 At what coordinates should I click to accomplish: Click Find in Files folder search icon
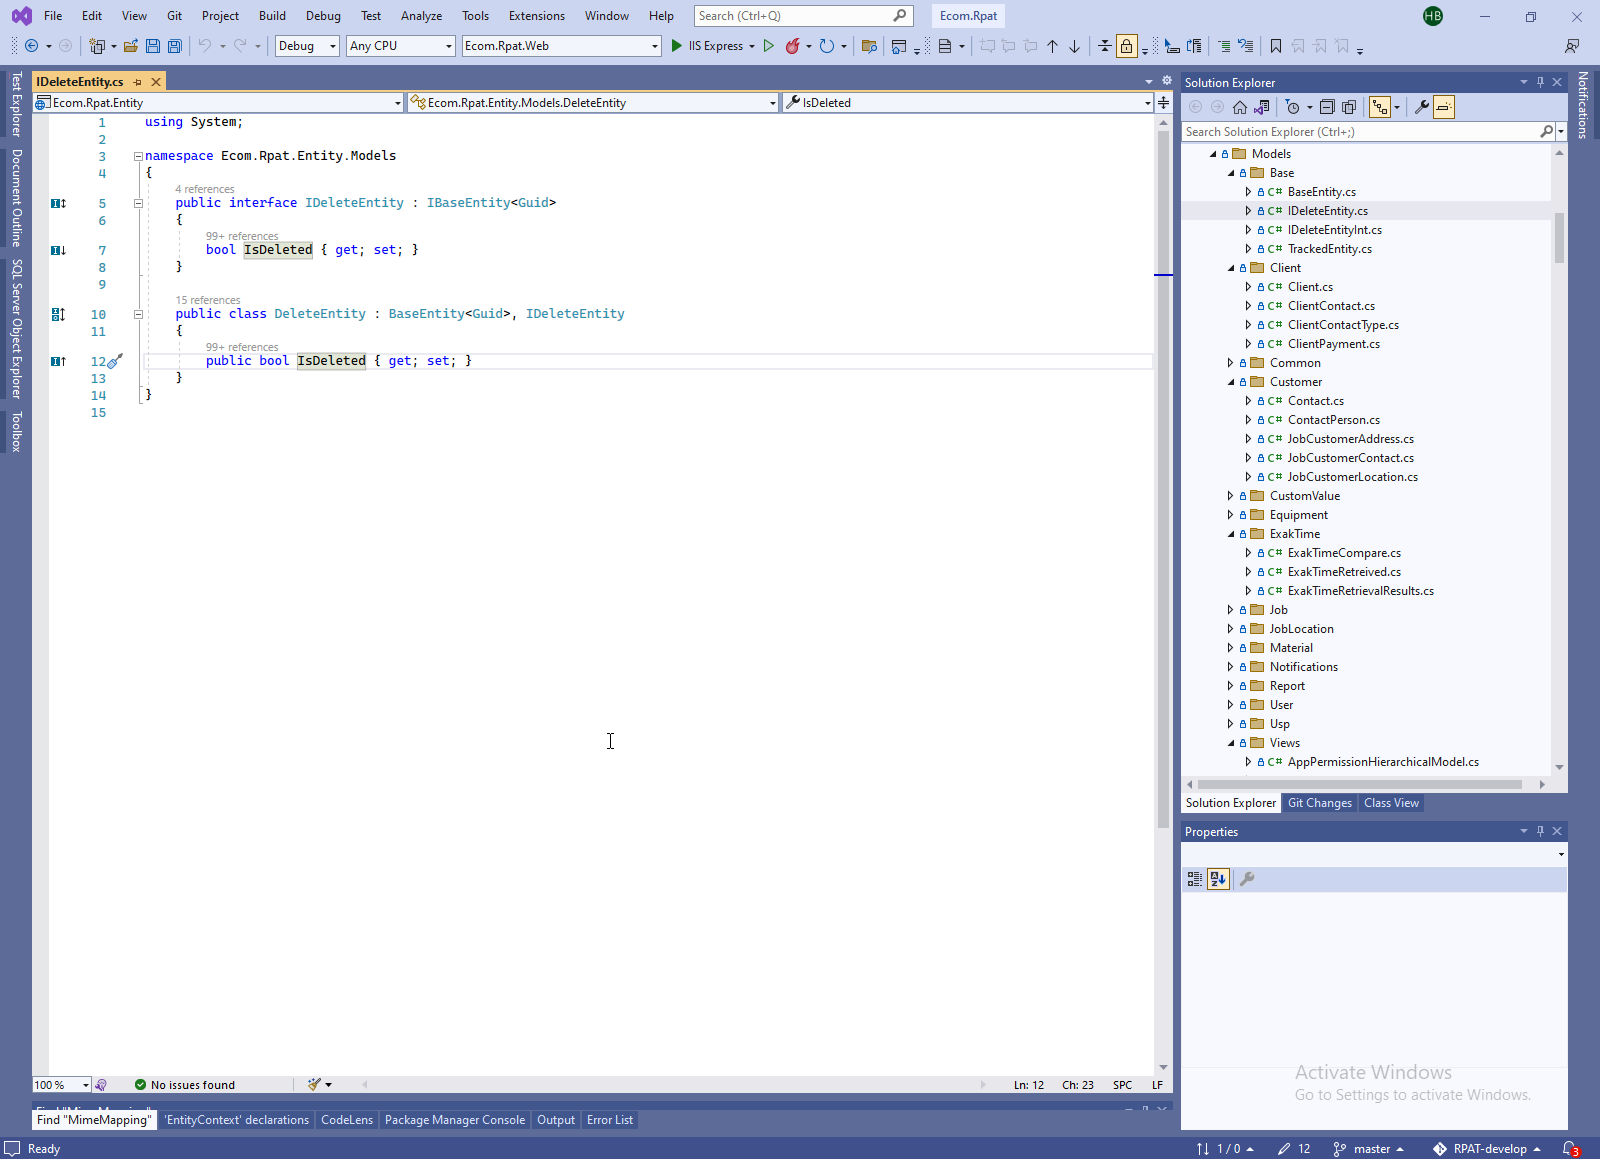point(869,46)
